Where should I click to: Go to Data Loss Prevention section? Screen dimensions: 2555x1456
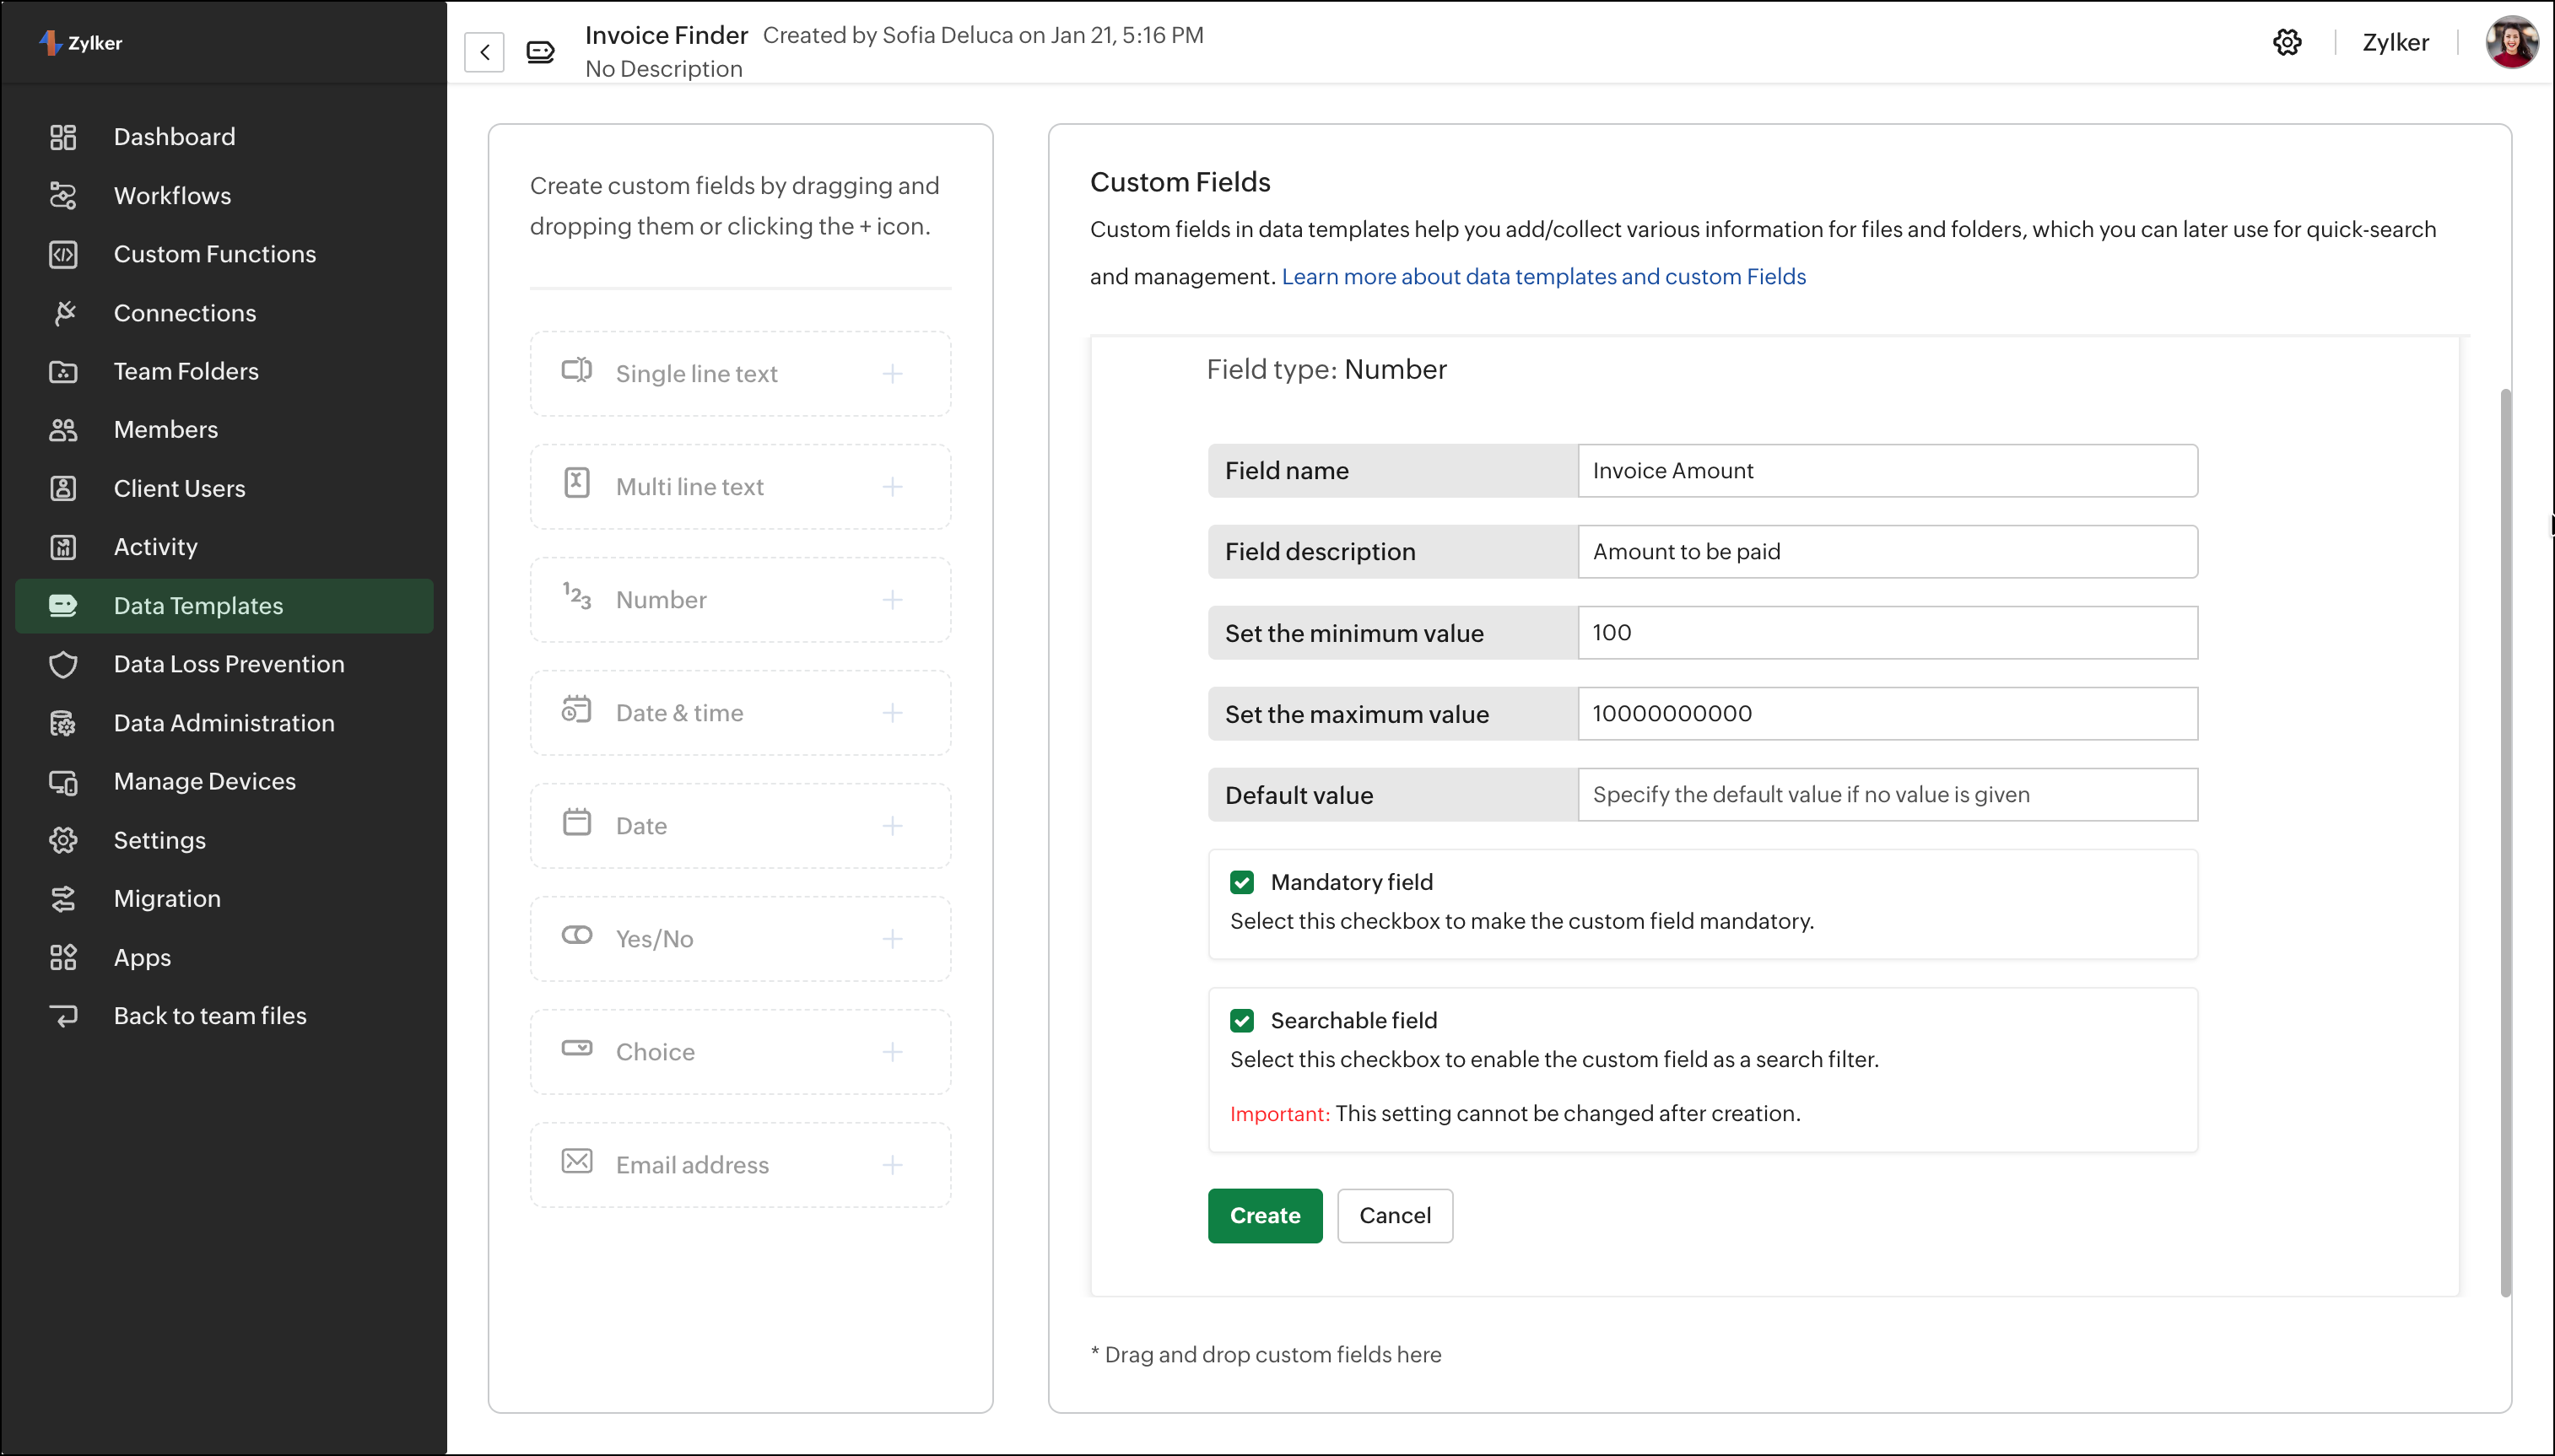(229, 664)
